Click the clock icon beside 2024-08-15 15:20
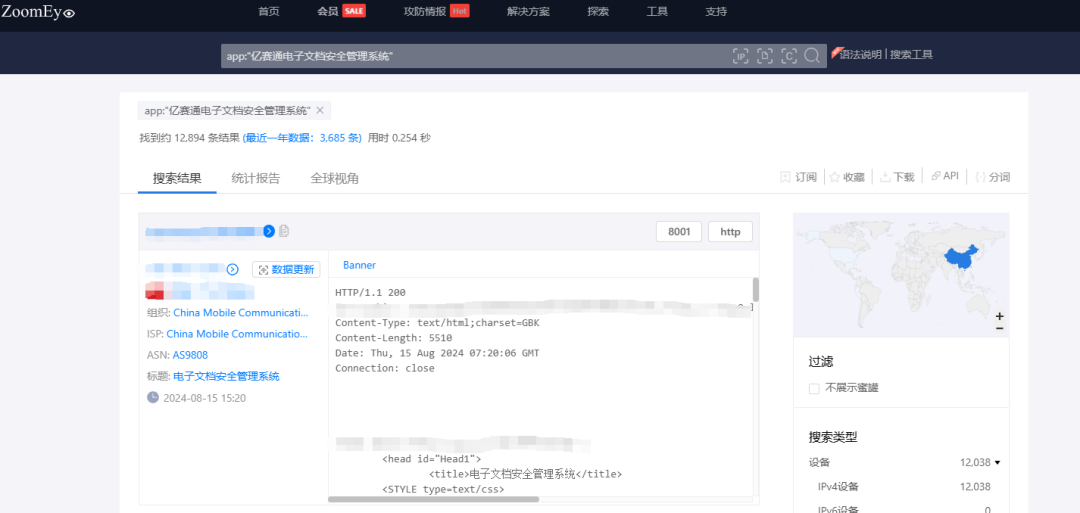1080x513 pixels. coord(153,397)
